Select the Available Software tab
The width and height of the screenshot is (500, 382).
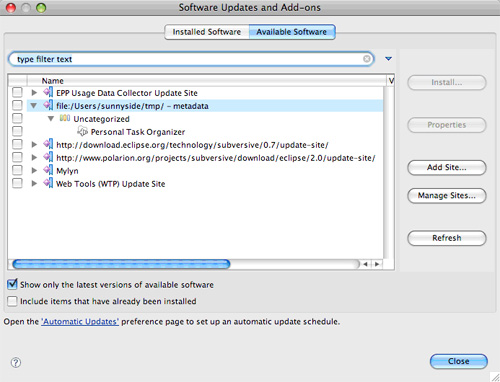(292, 32)
